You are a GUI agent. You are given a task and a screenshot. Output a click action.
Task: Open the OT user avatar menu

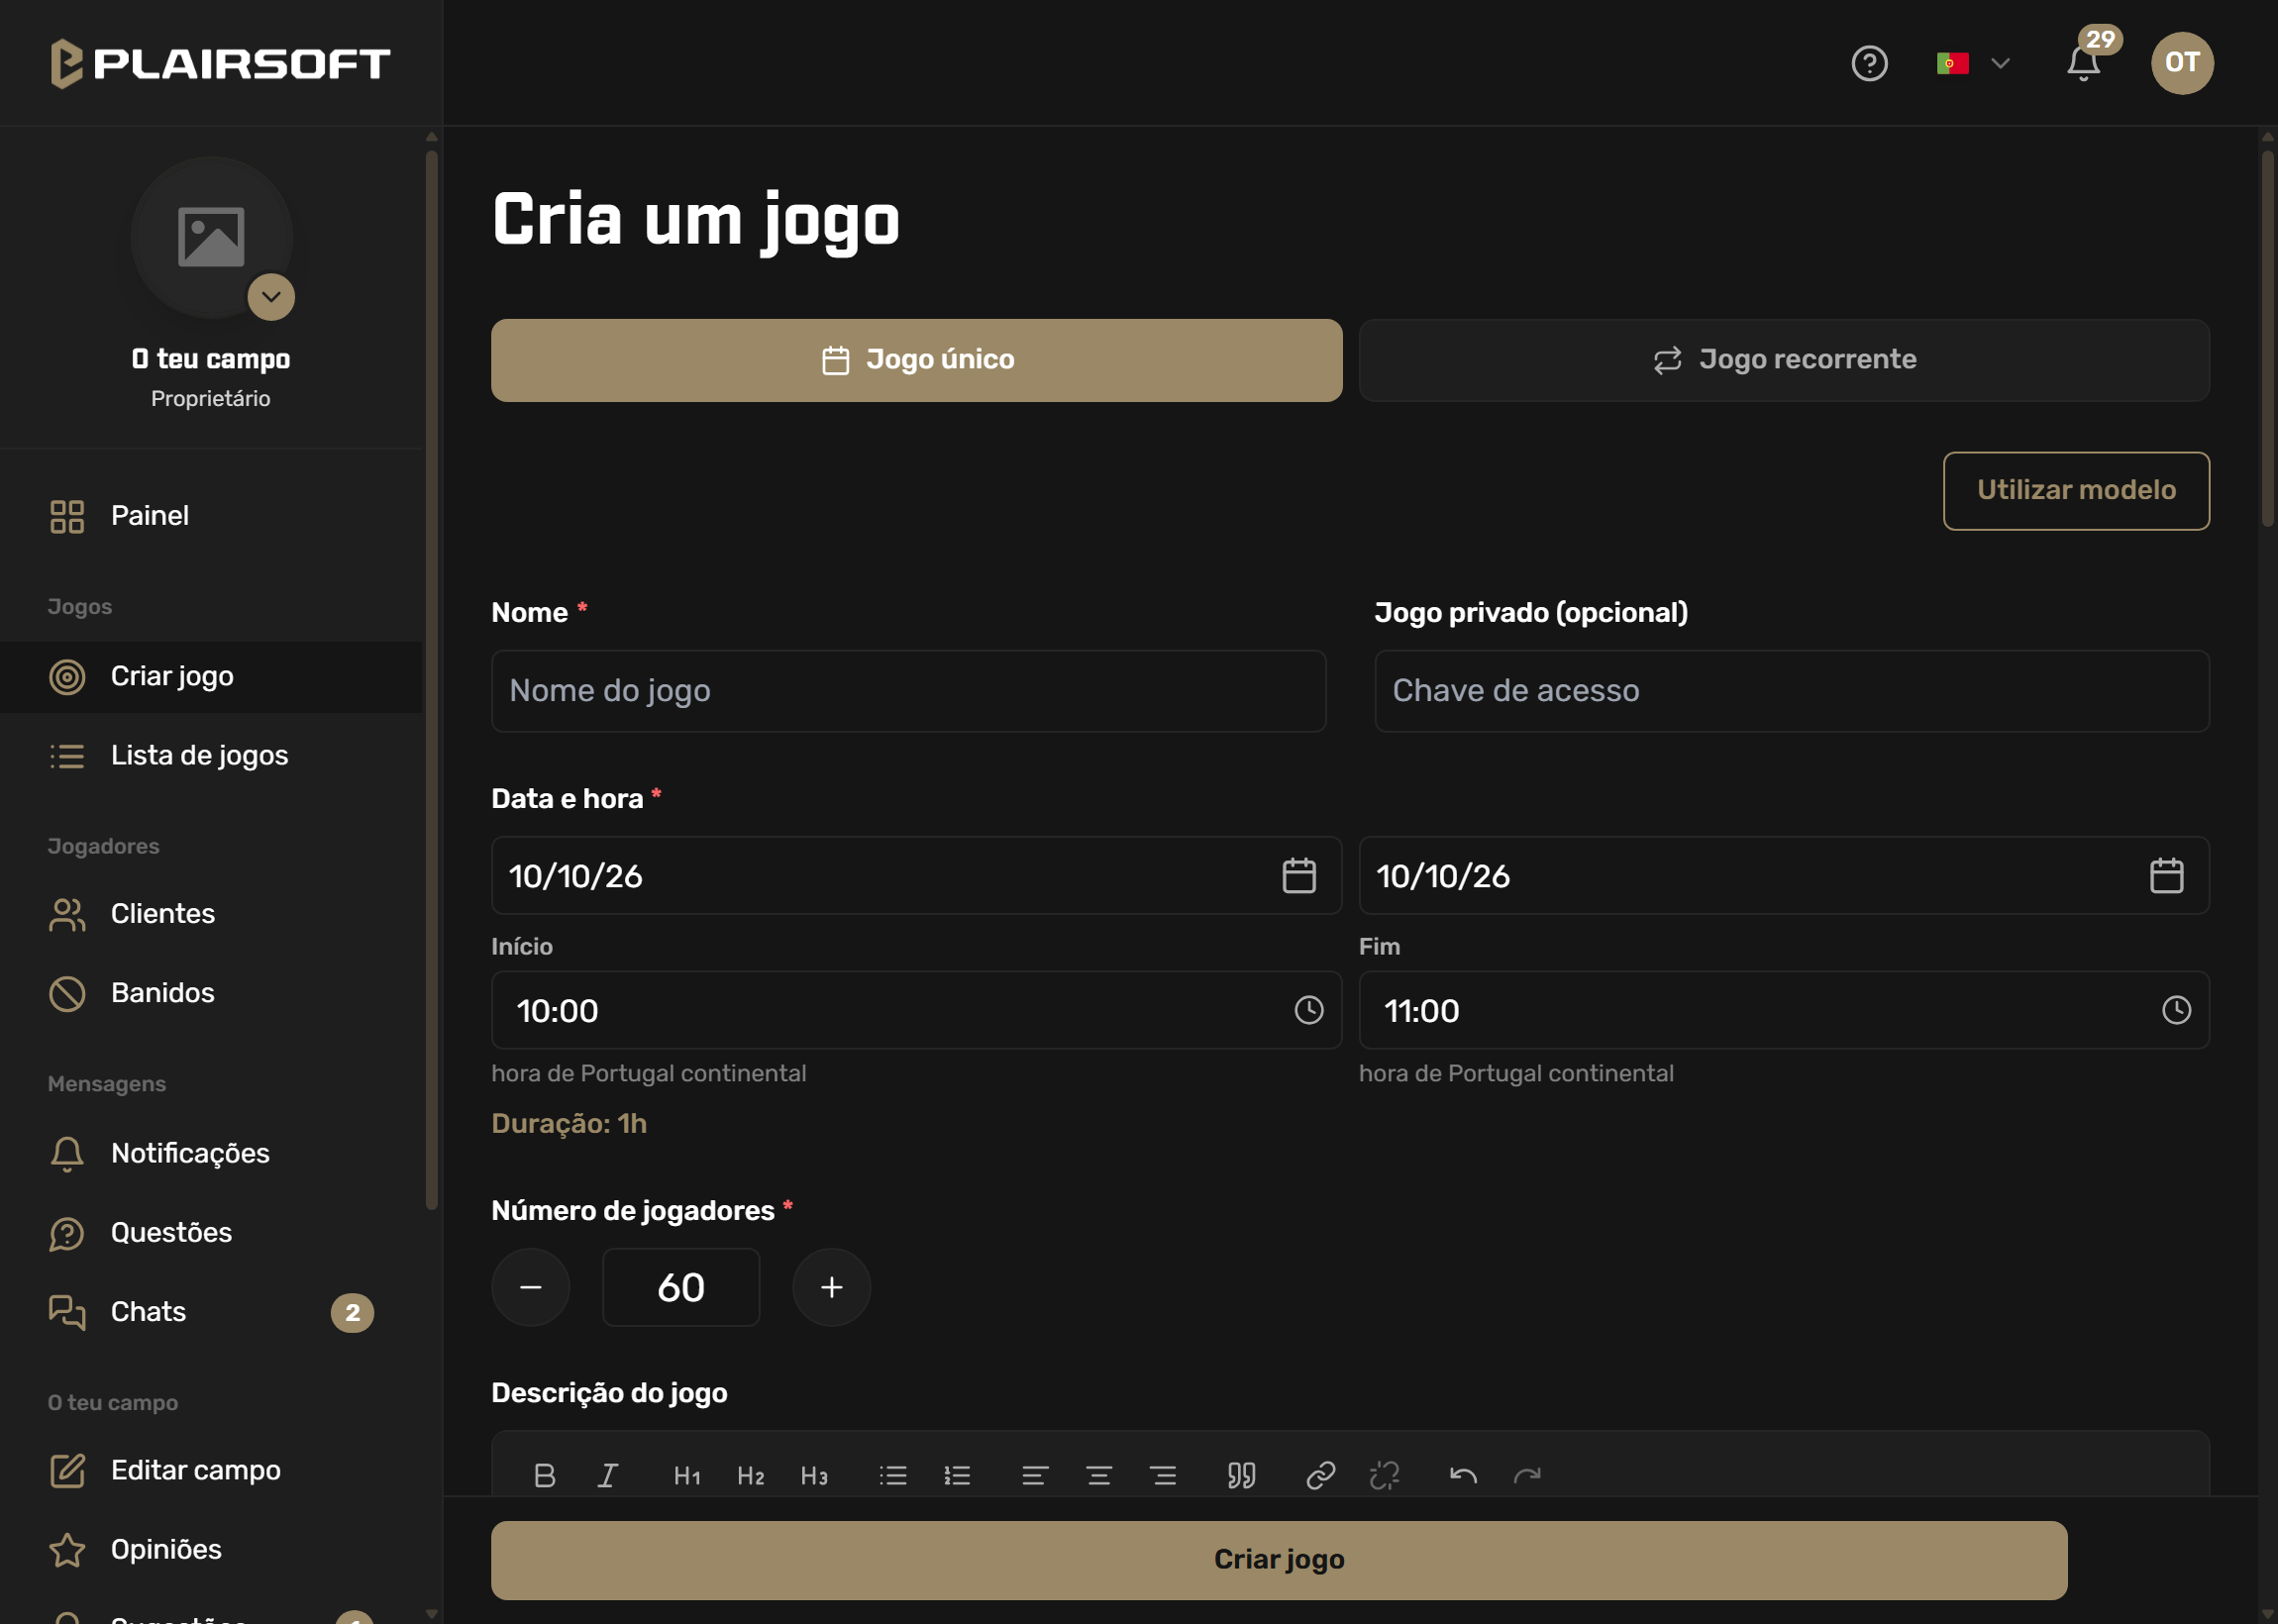[x=2182, y=63]
